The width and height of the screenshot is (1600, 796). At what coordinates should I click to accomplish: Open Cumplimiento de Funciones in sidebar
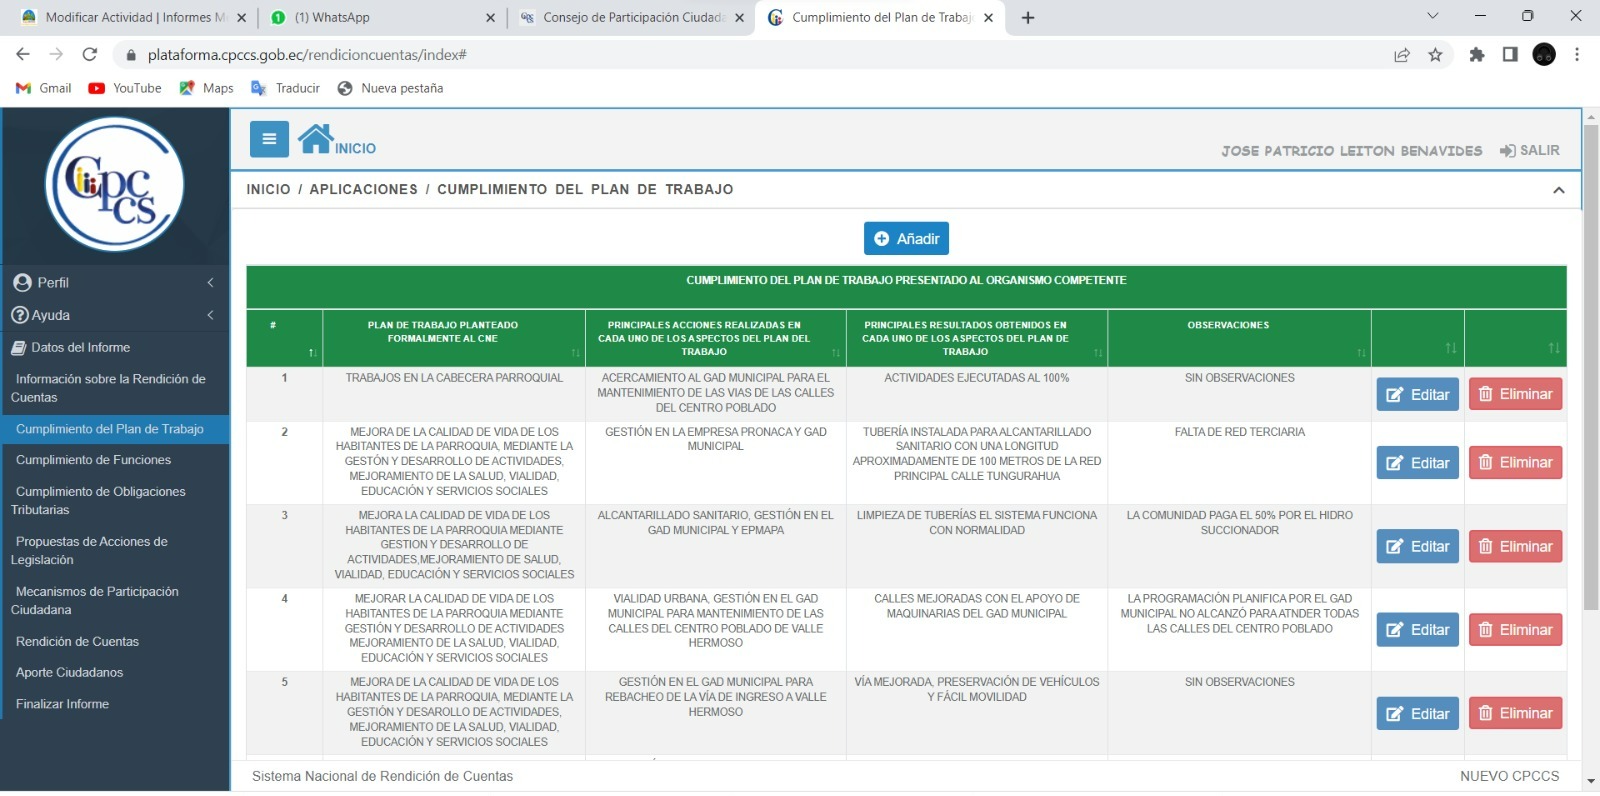[93, 460]
